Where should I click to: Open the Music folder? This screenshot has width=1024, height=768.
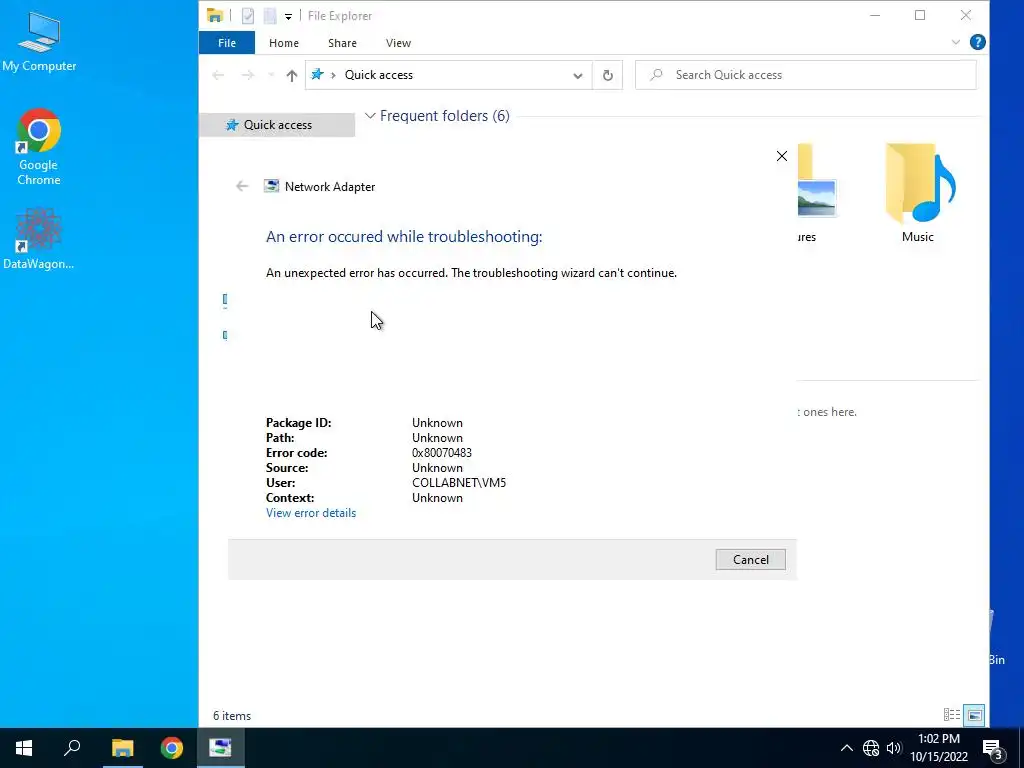[918, 194]
